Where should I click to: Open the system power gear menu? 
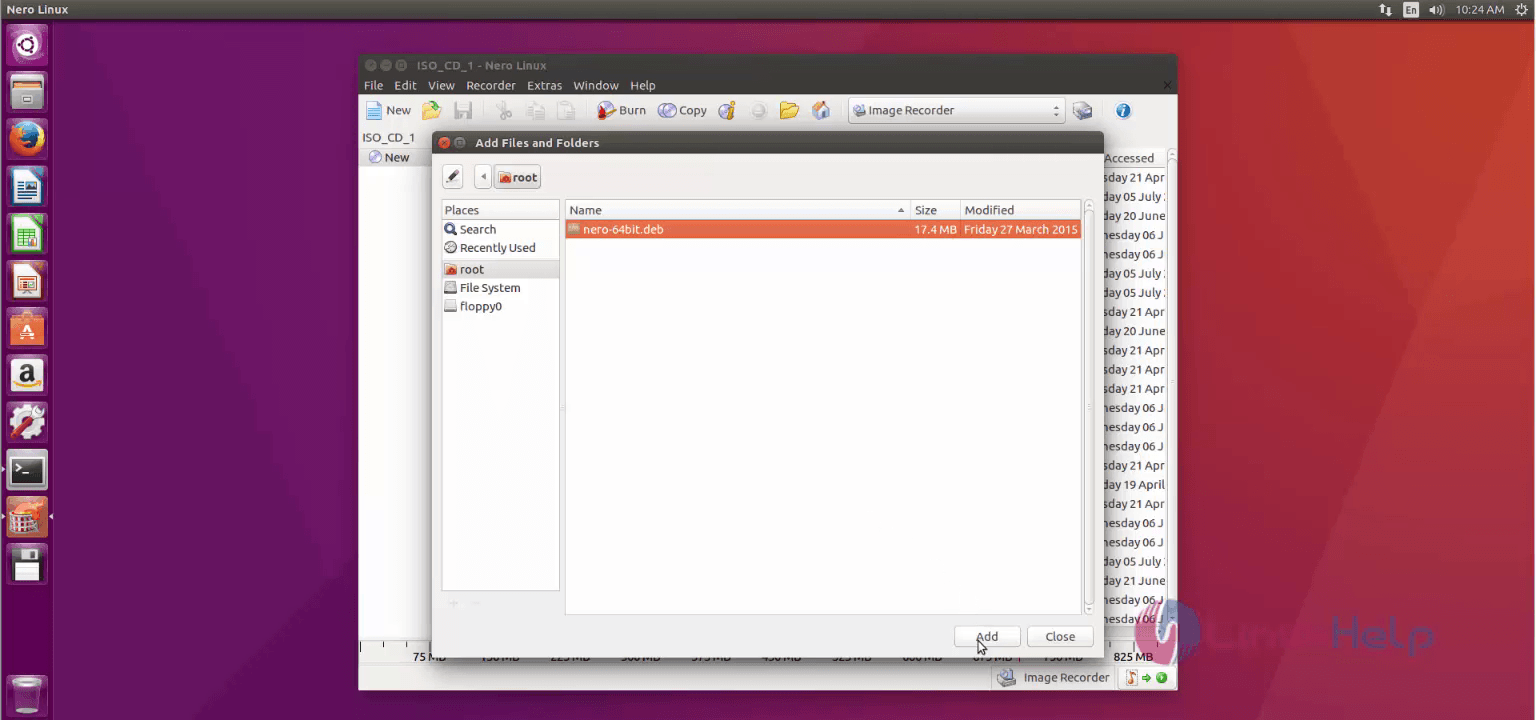click(x=1521, y=9)
